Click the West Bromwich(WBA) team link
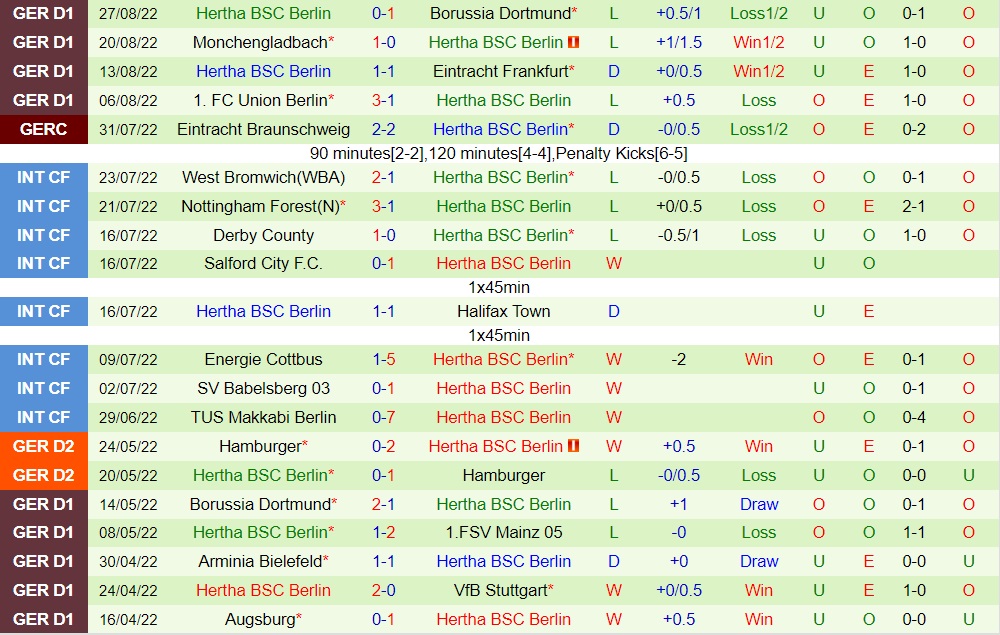1000x635 pixels. click(x=263, y=177)
